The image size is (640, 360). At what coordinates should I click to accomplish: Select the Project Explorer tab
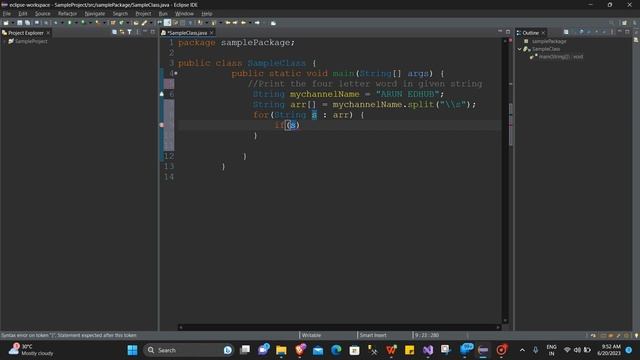click(x=25, y=33)
